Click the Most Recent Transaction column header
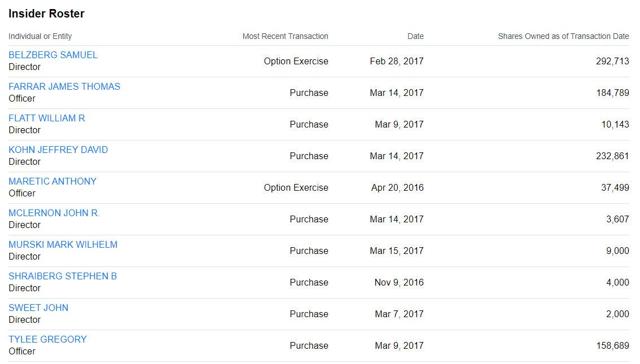 coord(285,36)
